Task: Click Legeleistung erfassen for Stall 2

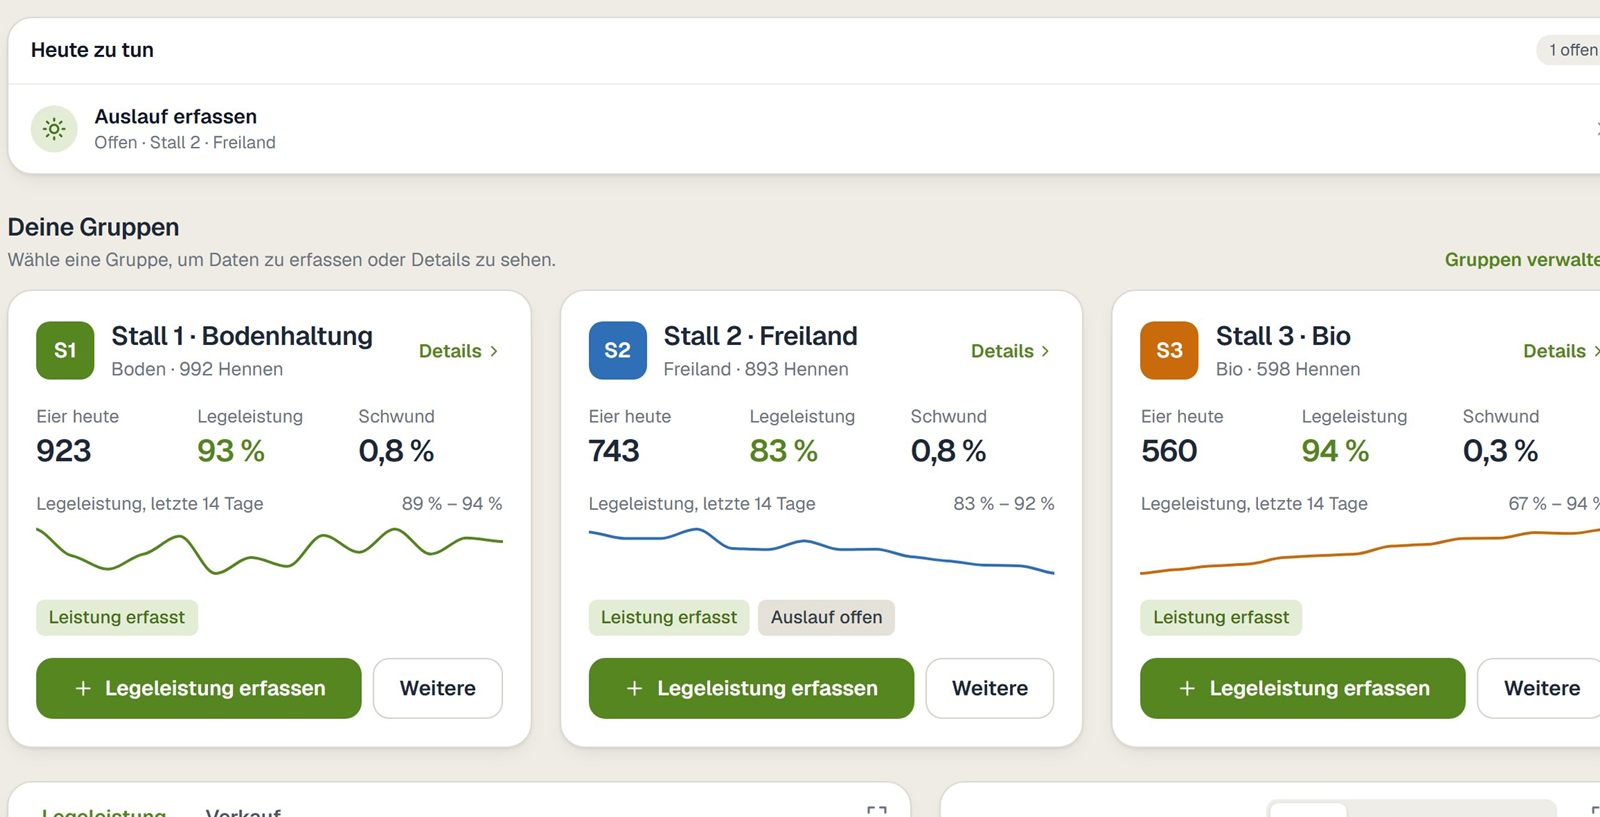Action: pyautogui.click(x=751, y=688)
